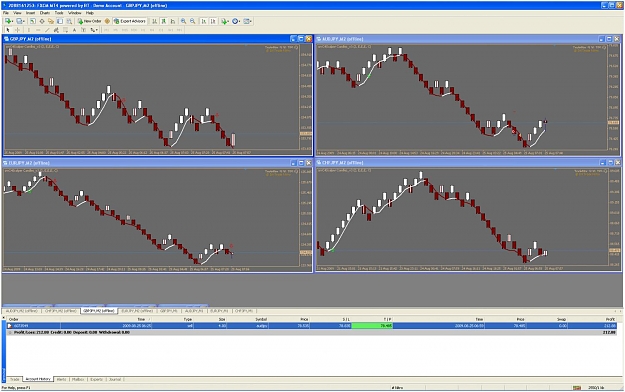The height and width of the screenshot is (392, 625).
Task: Switch to the Alerts terminal tab
Action: click(x=61, y=379)
